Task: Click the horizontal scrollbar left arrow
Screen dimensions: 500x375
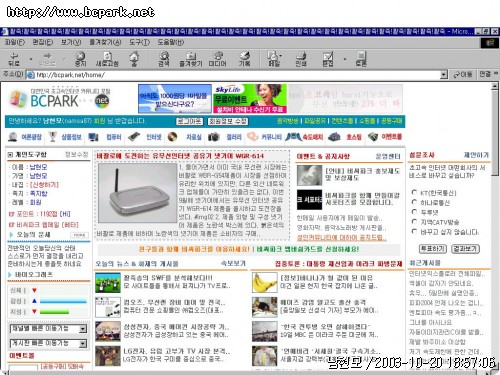Action: pos(4,373)
